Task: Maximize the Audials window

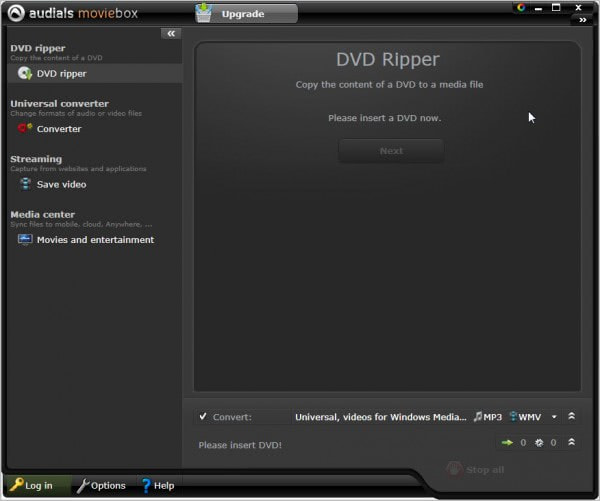Action: [x=556, y=8]
